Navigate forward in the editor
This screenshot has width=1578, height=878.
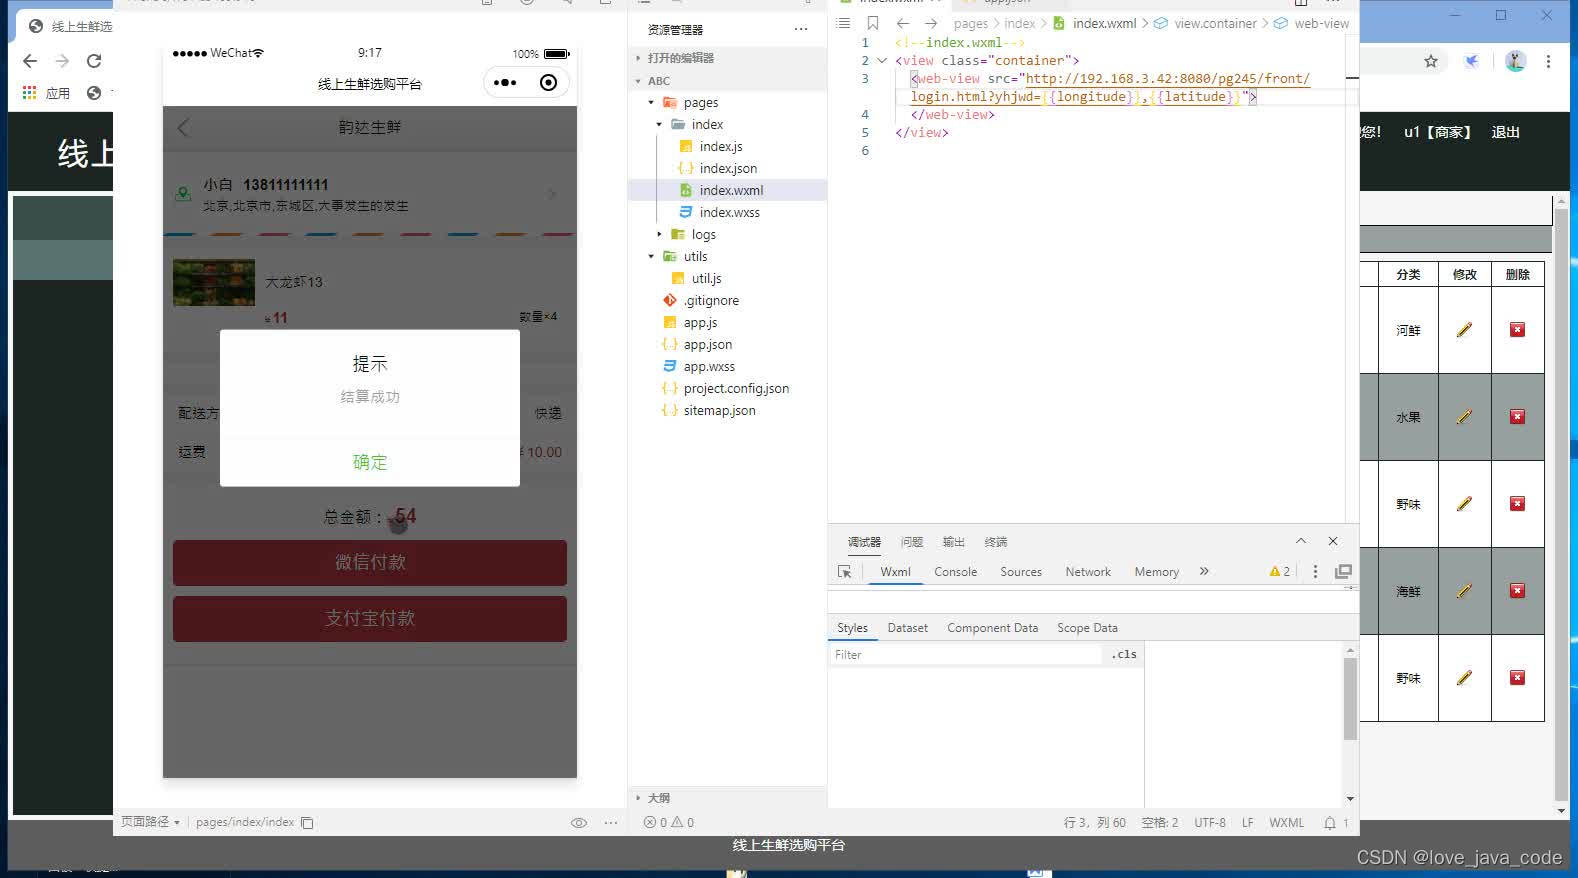931,23
